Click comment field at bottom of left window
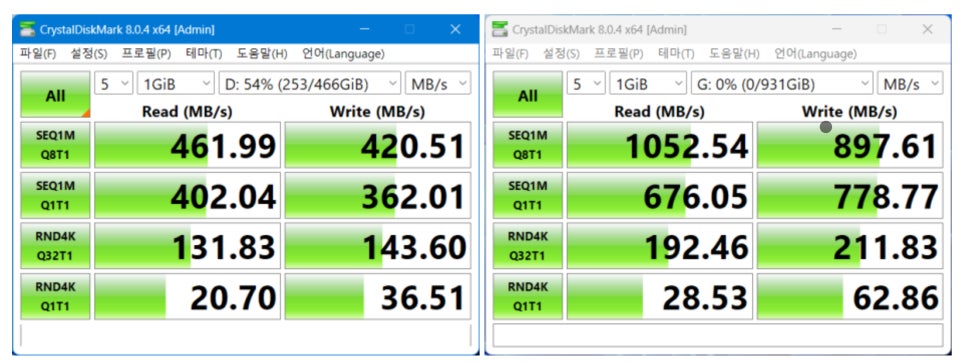966x362 pixels. pos(246,335)
